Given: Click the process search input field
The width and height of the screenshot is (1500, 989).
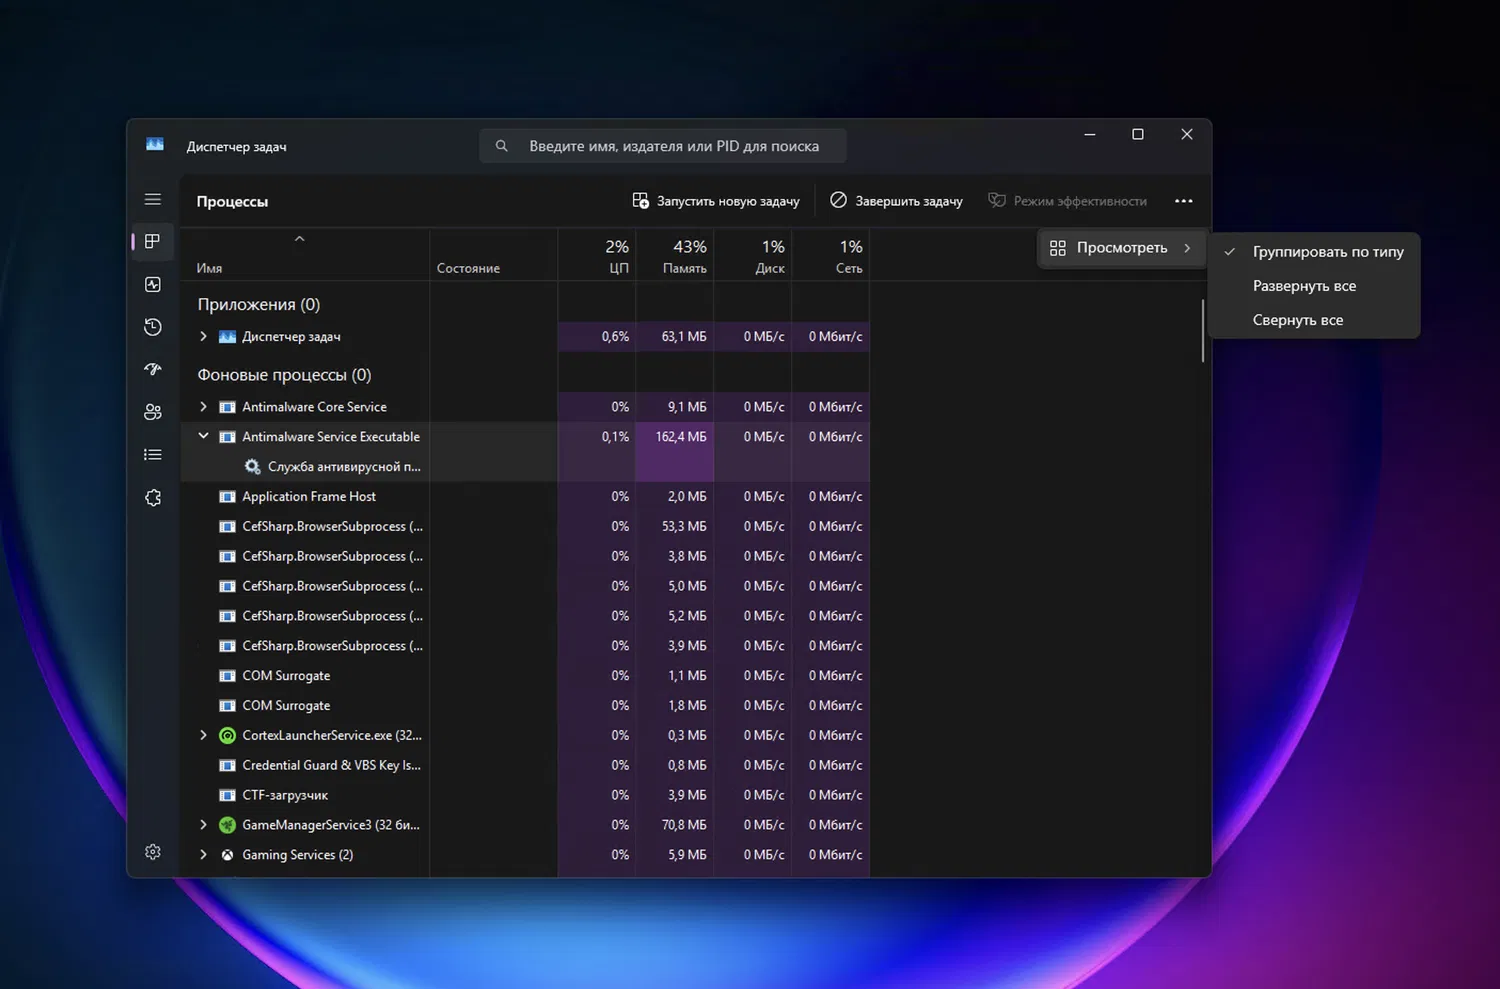Looking at the screenshot, I should point(673,146).
